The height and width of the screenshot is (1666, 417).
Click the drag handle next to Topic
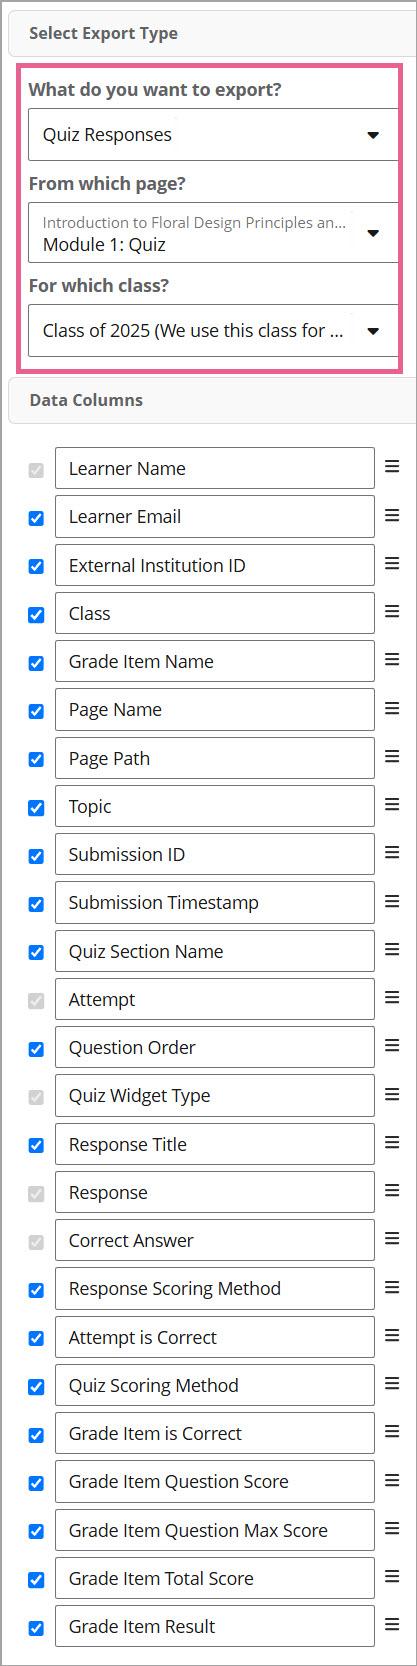click(392, 805)
